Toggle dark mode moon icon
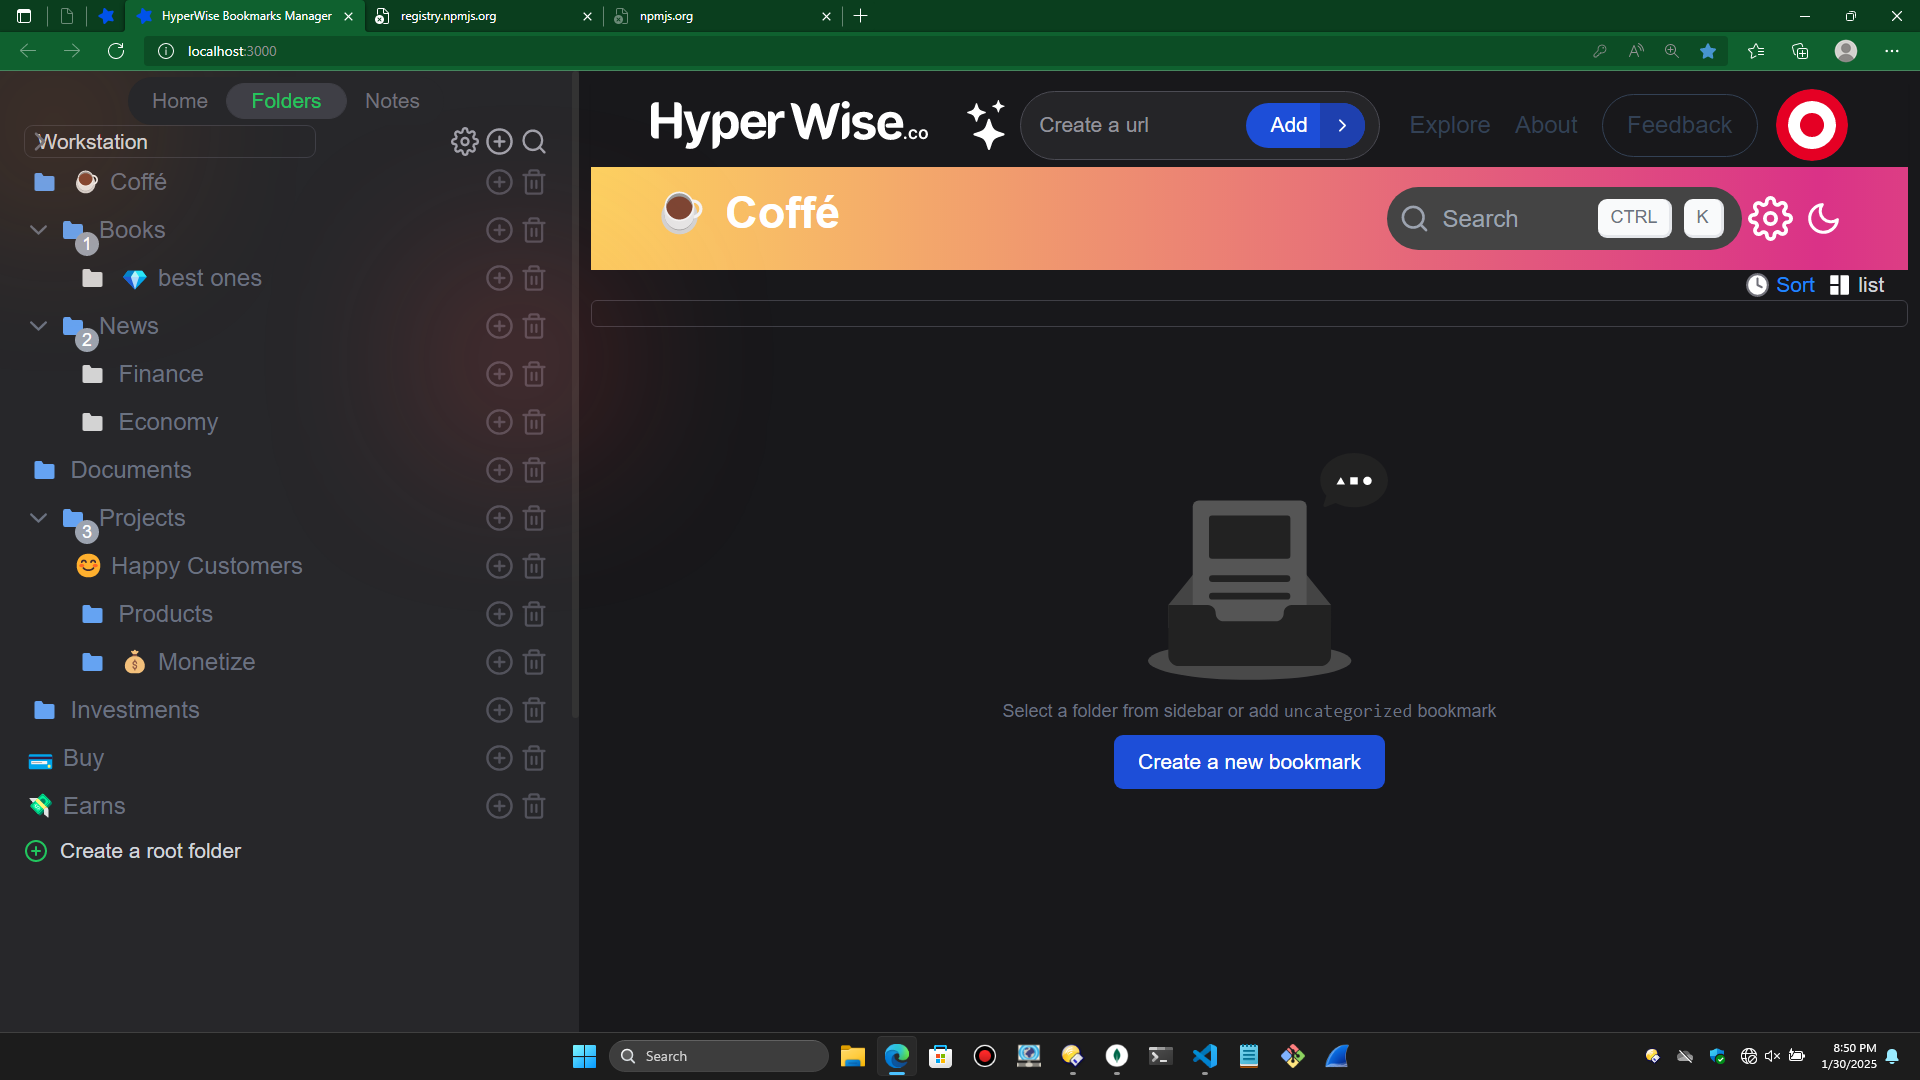The image size is (1920, 1080). tap(1824, 218)
